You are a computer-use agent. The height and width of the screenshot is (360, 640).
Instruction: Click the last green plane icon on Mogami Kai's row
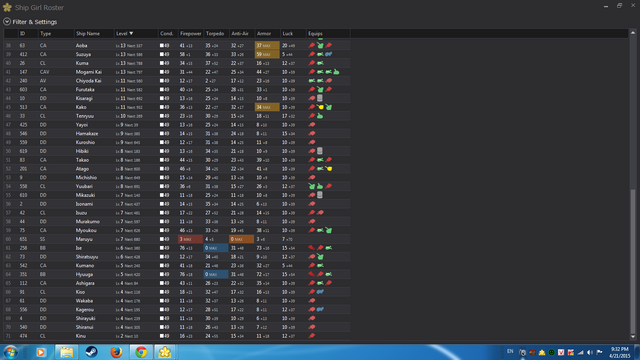point(336,72)
